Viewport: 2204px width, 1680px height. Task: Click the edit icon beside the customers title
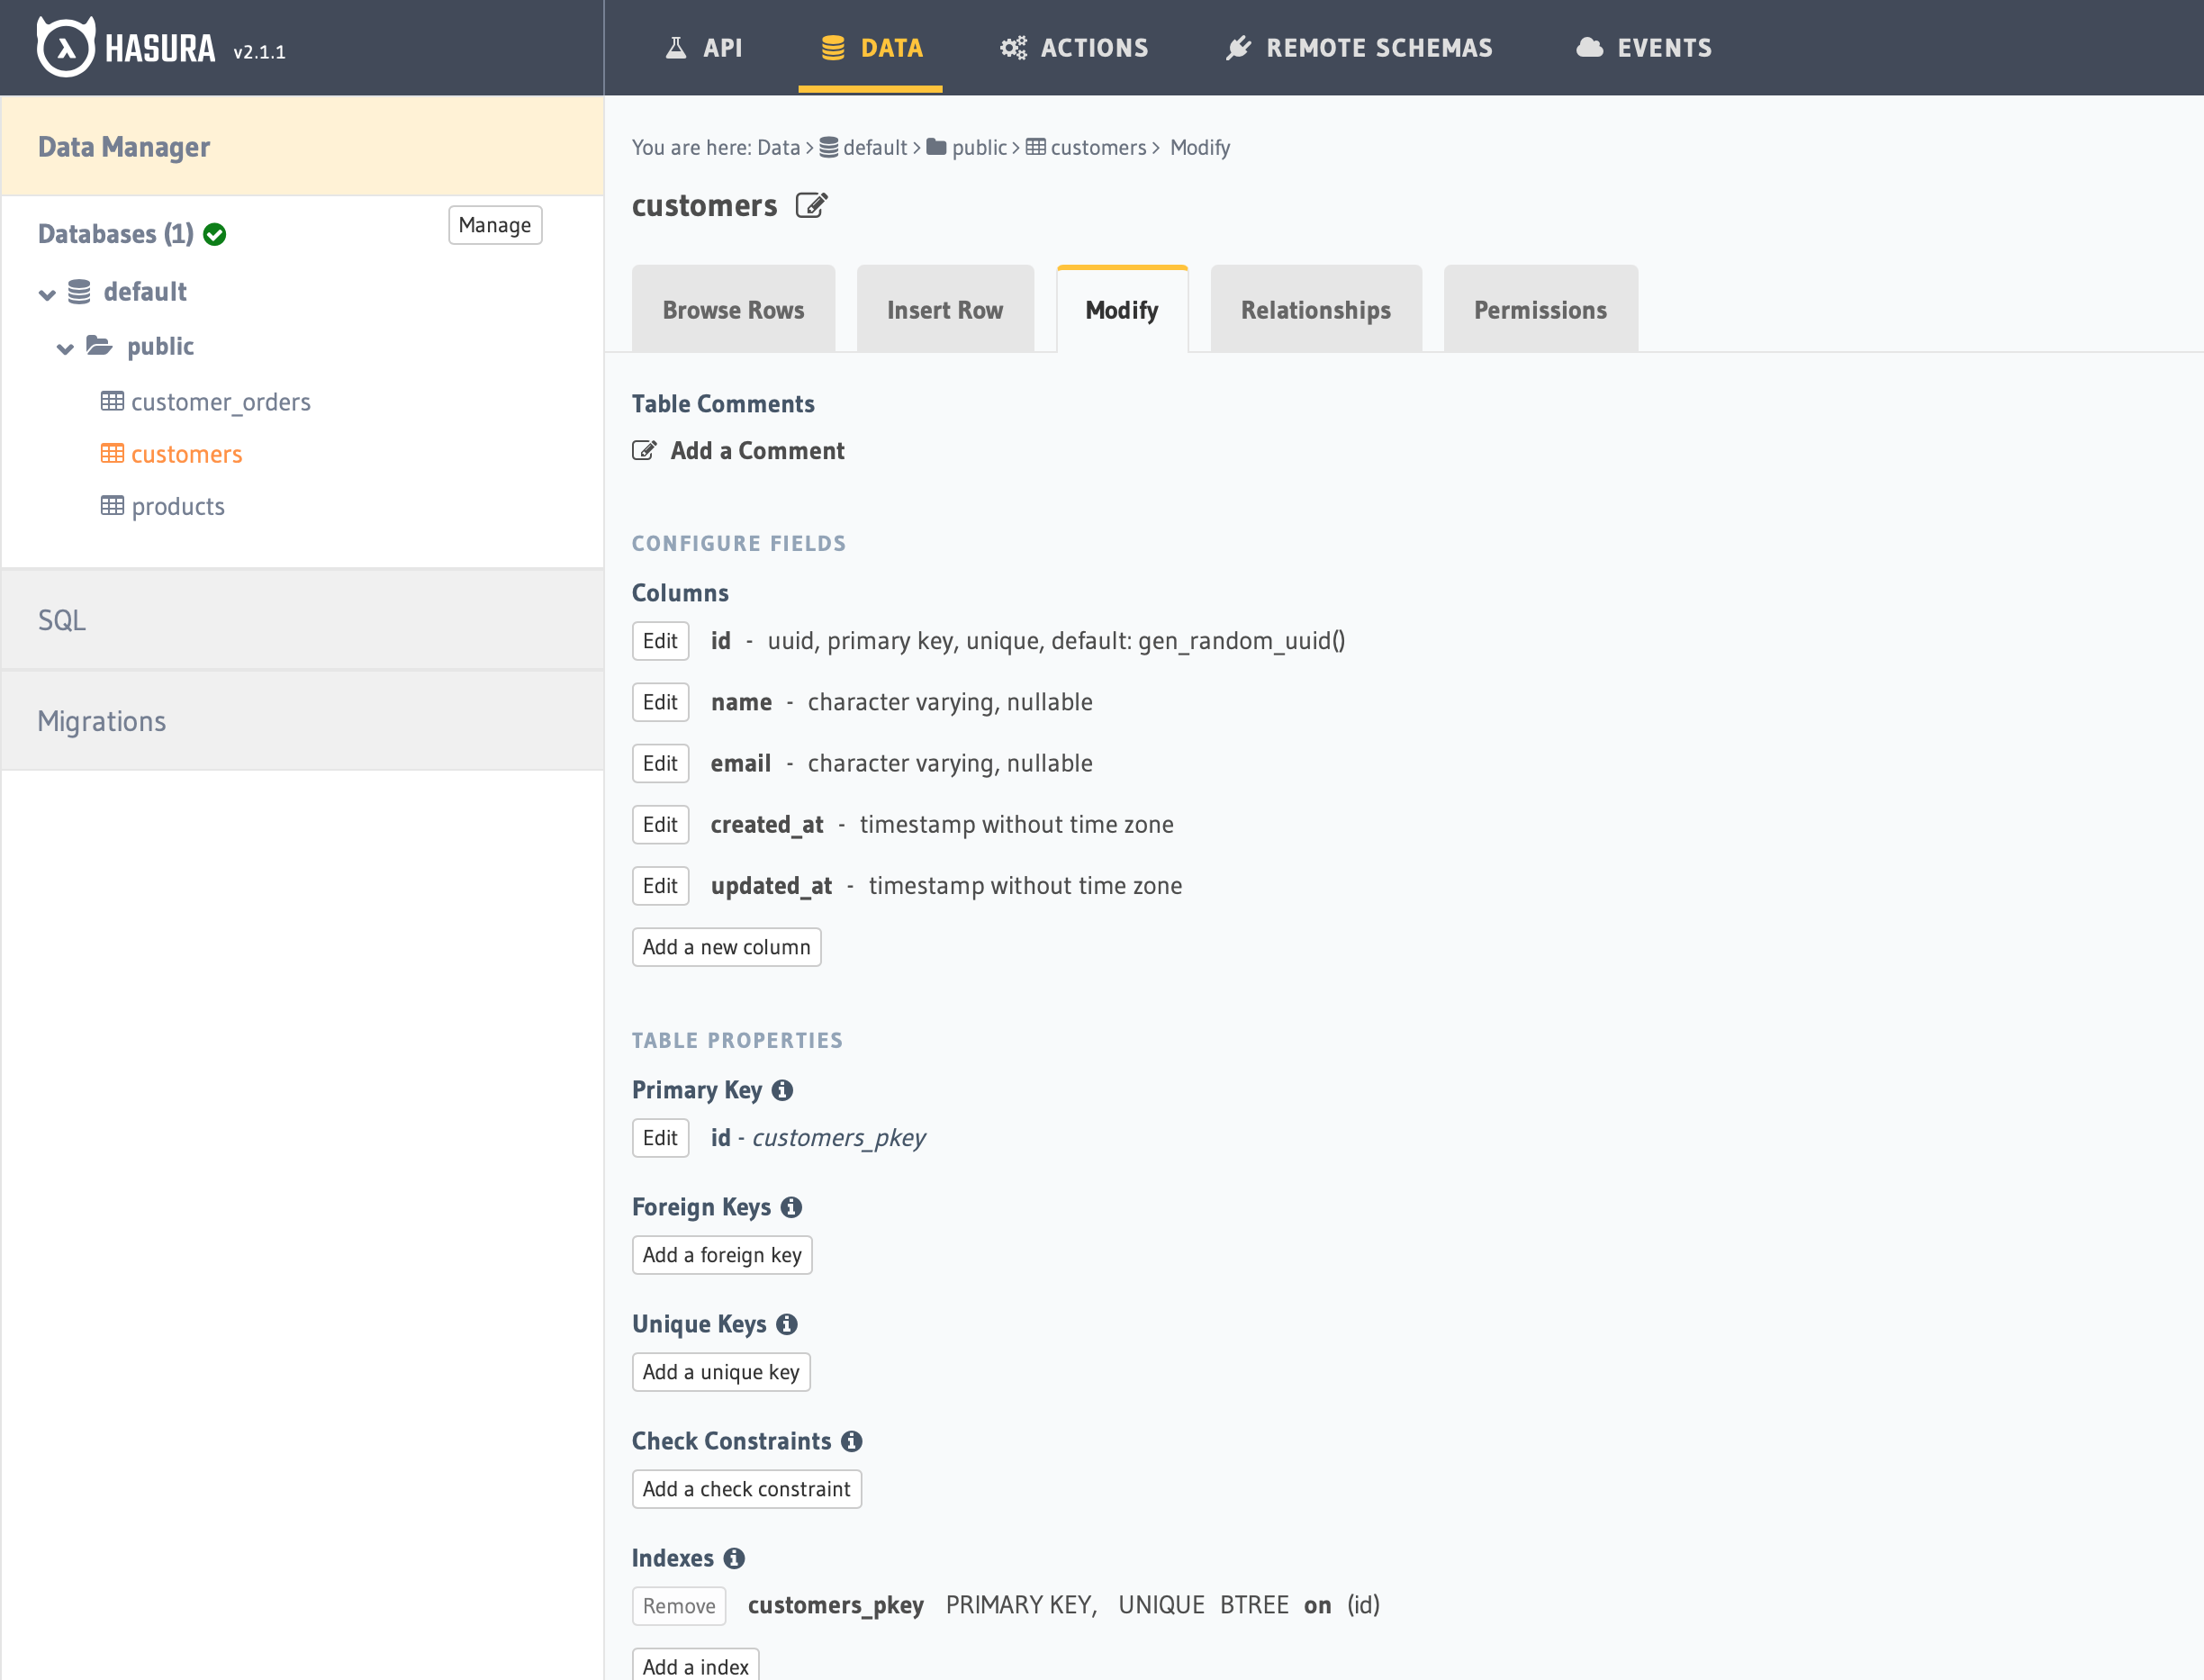tap(811, 206)
